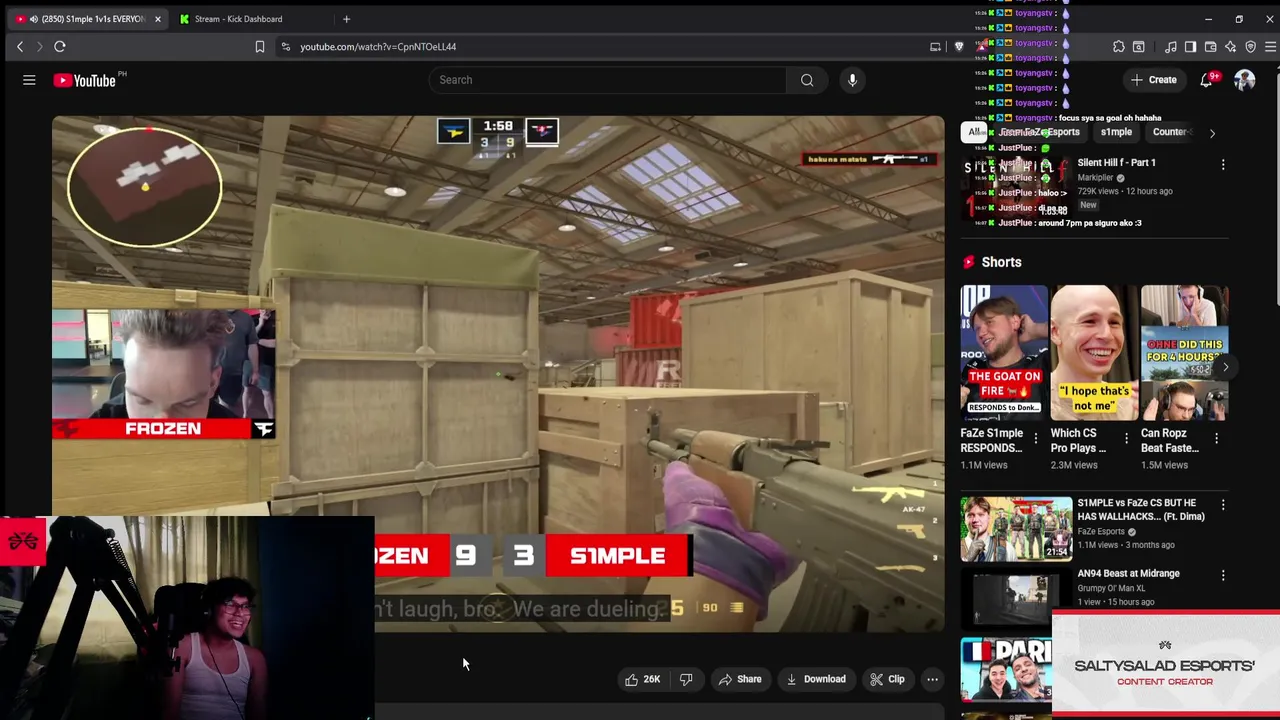1280x720 pixels.
Task: Open S1MPLE vs FaZe CS video thumbnail
Action: 1016,528
